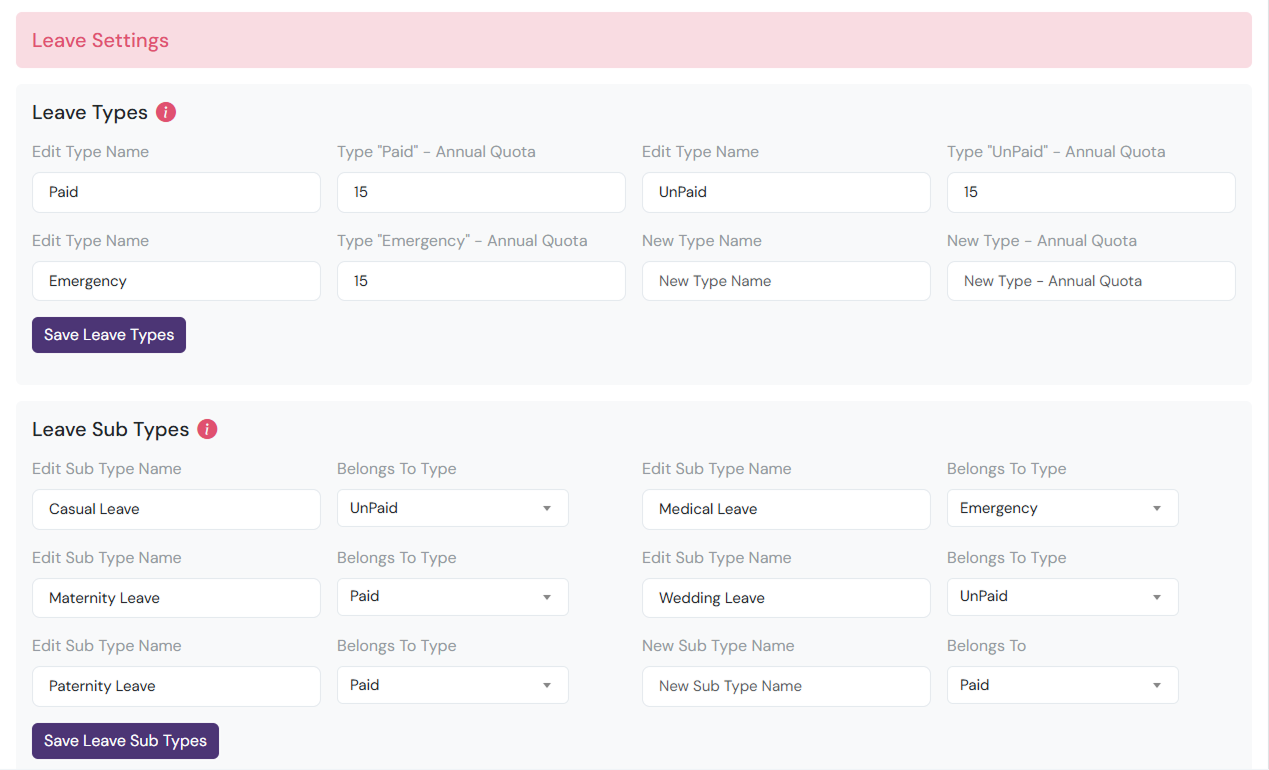
Task: Open Casual Leave's Belongs To Type dropdown
Action: [x=452, y=508]
